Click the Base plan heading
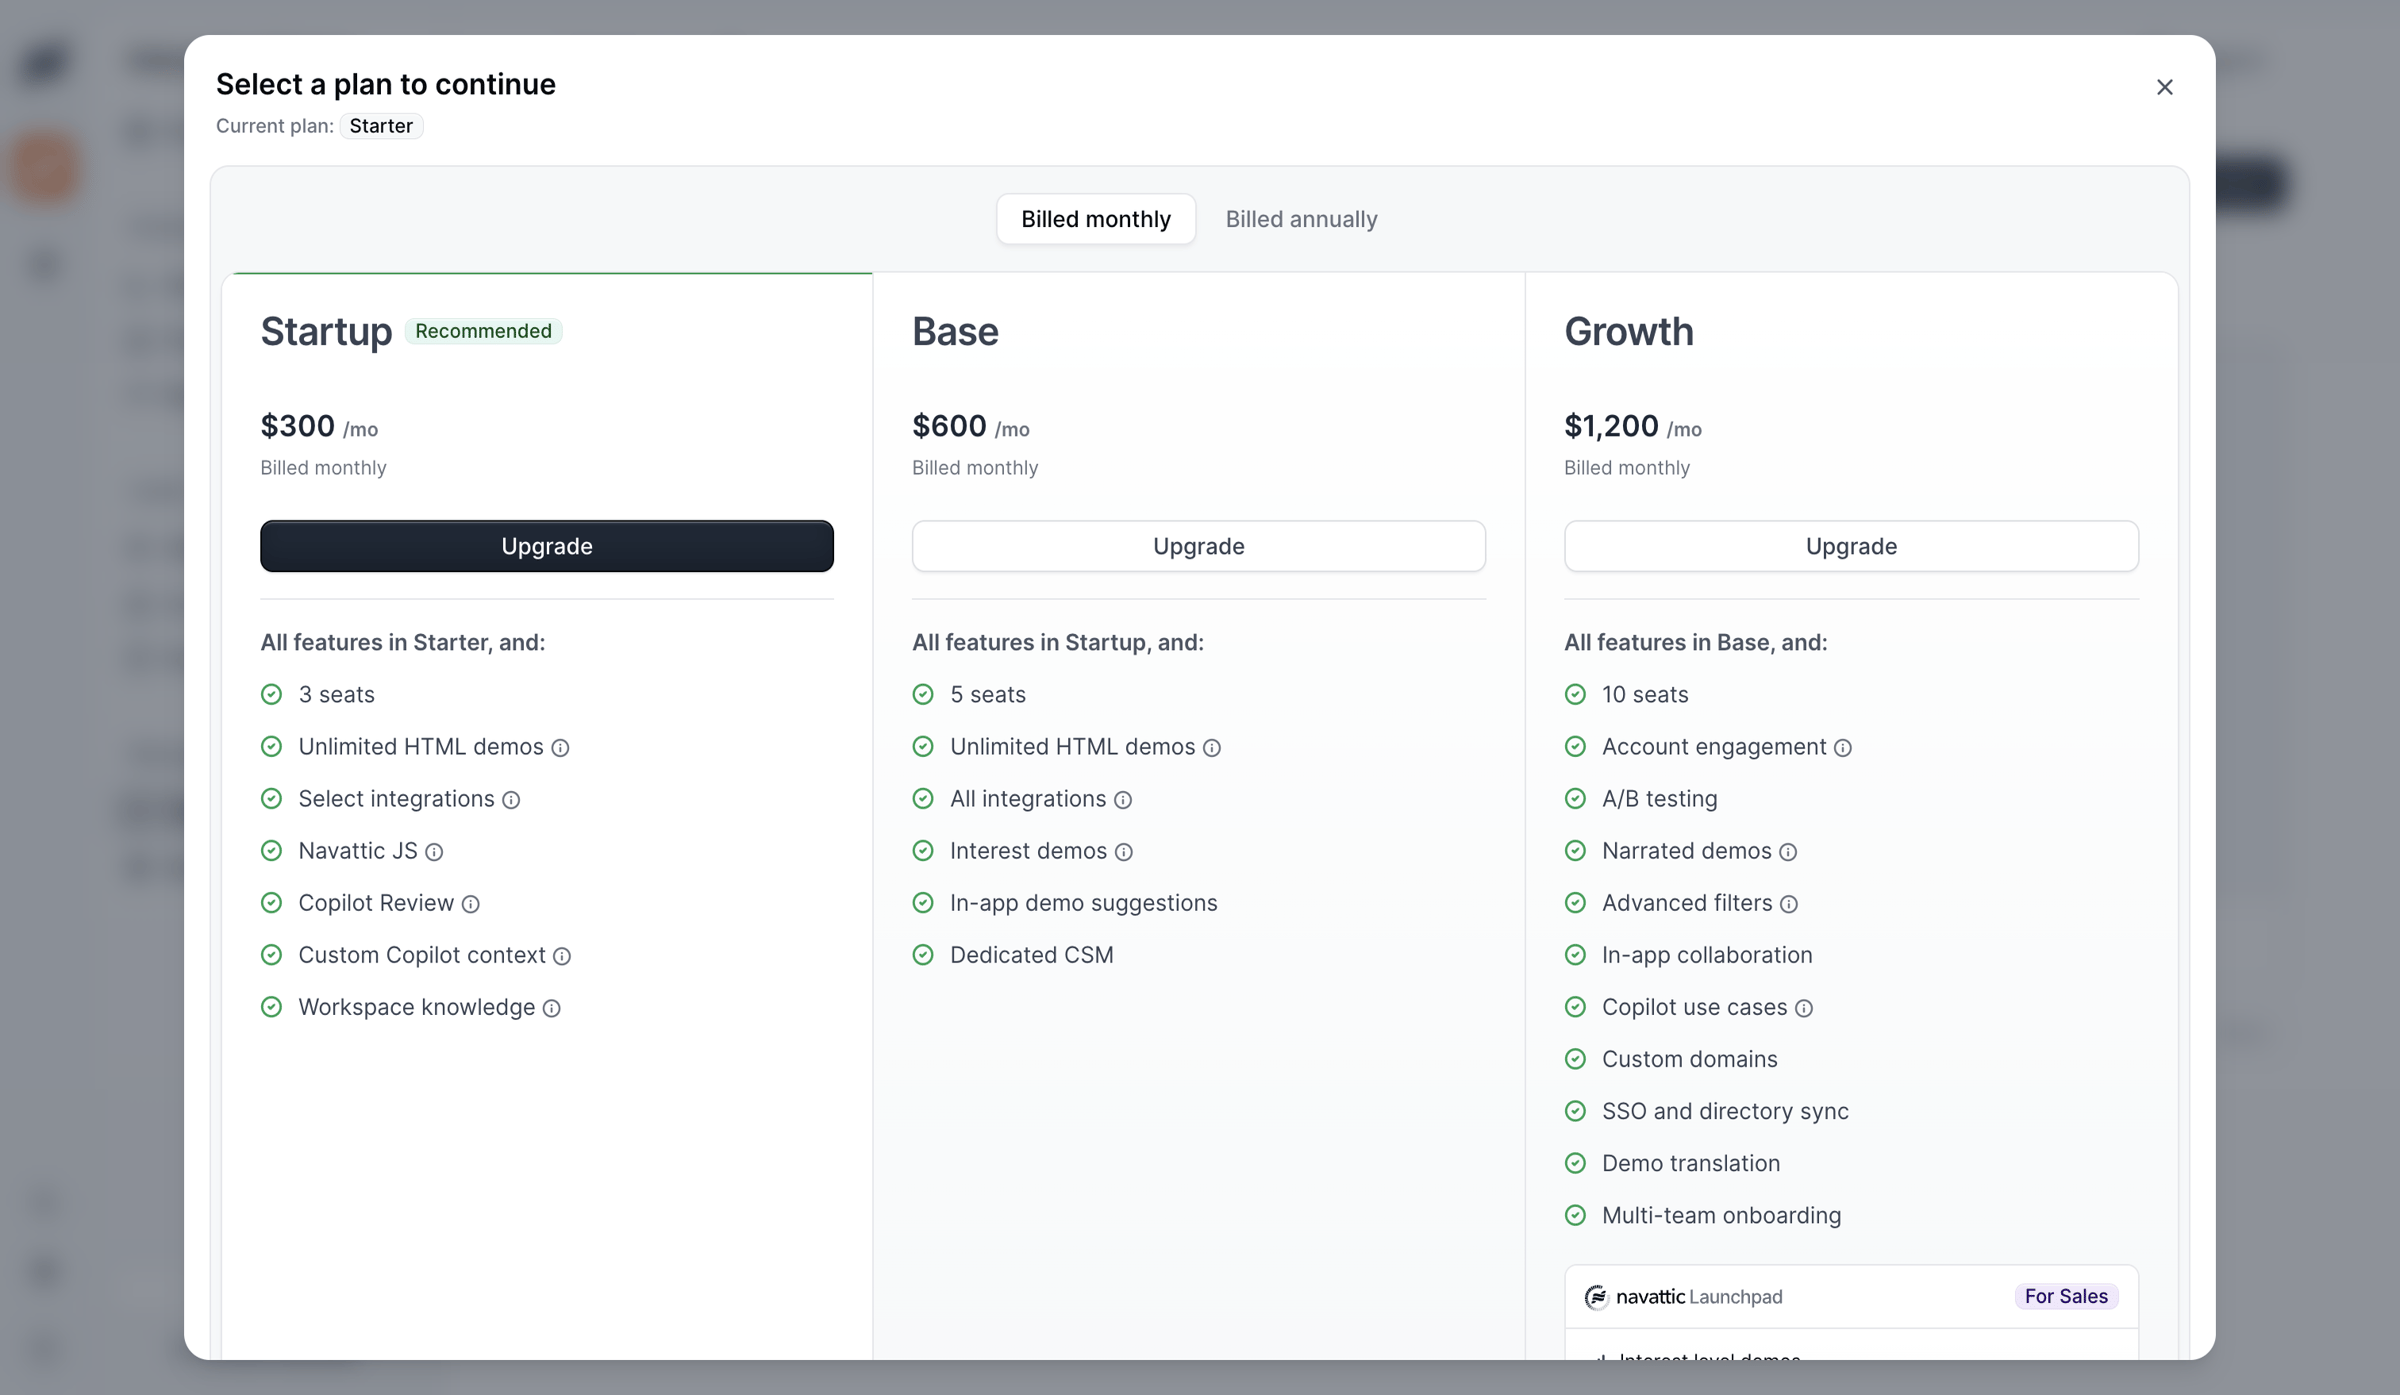This screenshot has width=2400, height=1395. (x=955, y=332)
